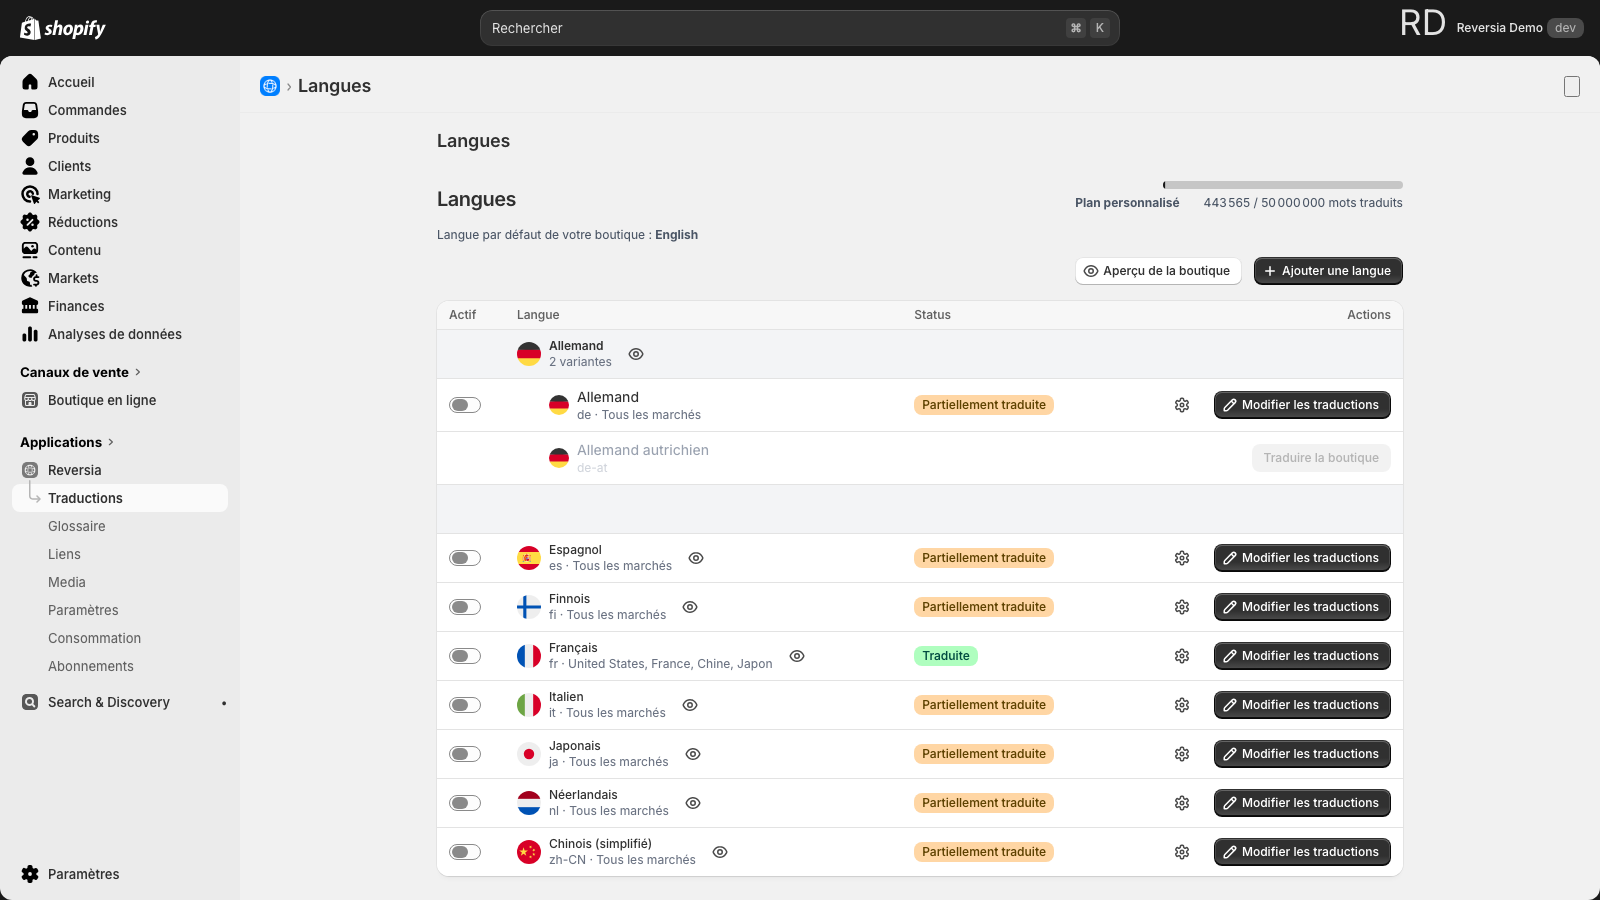1600x900 pixels.
Task: Click the Rechercher search field
Action: 800,28
